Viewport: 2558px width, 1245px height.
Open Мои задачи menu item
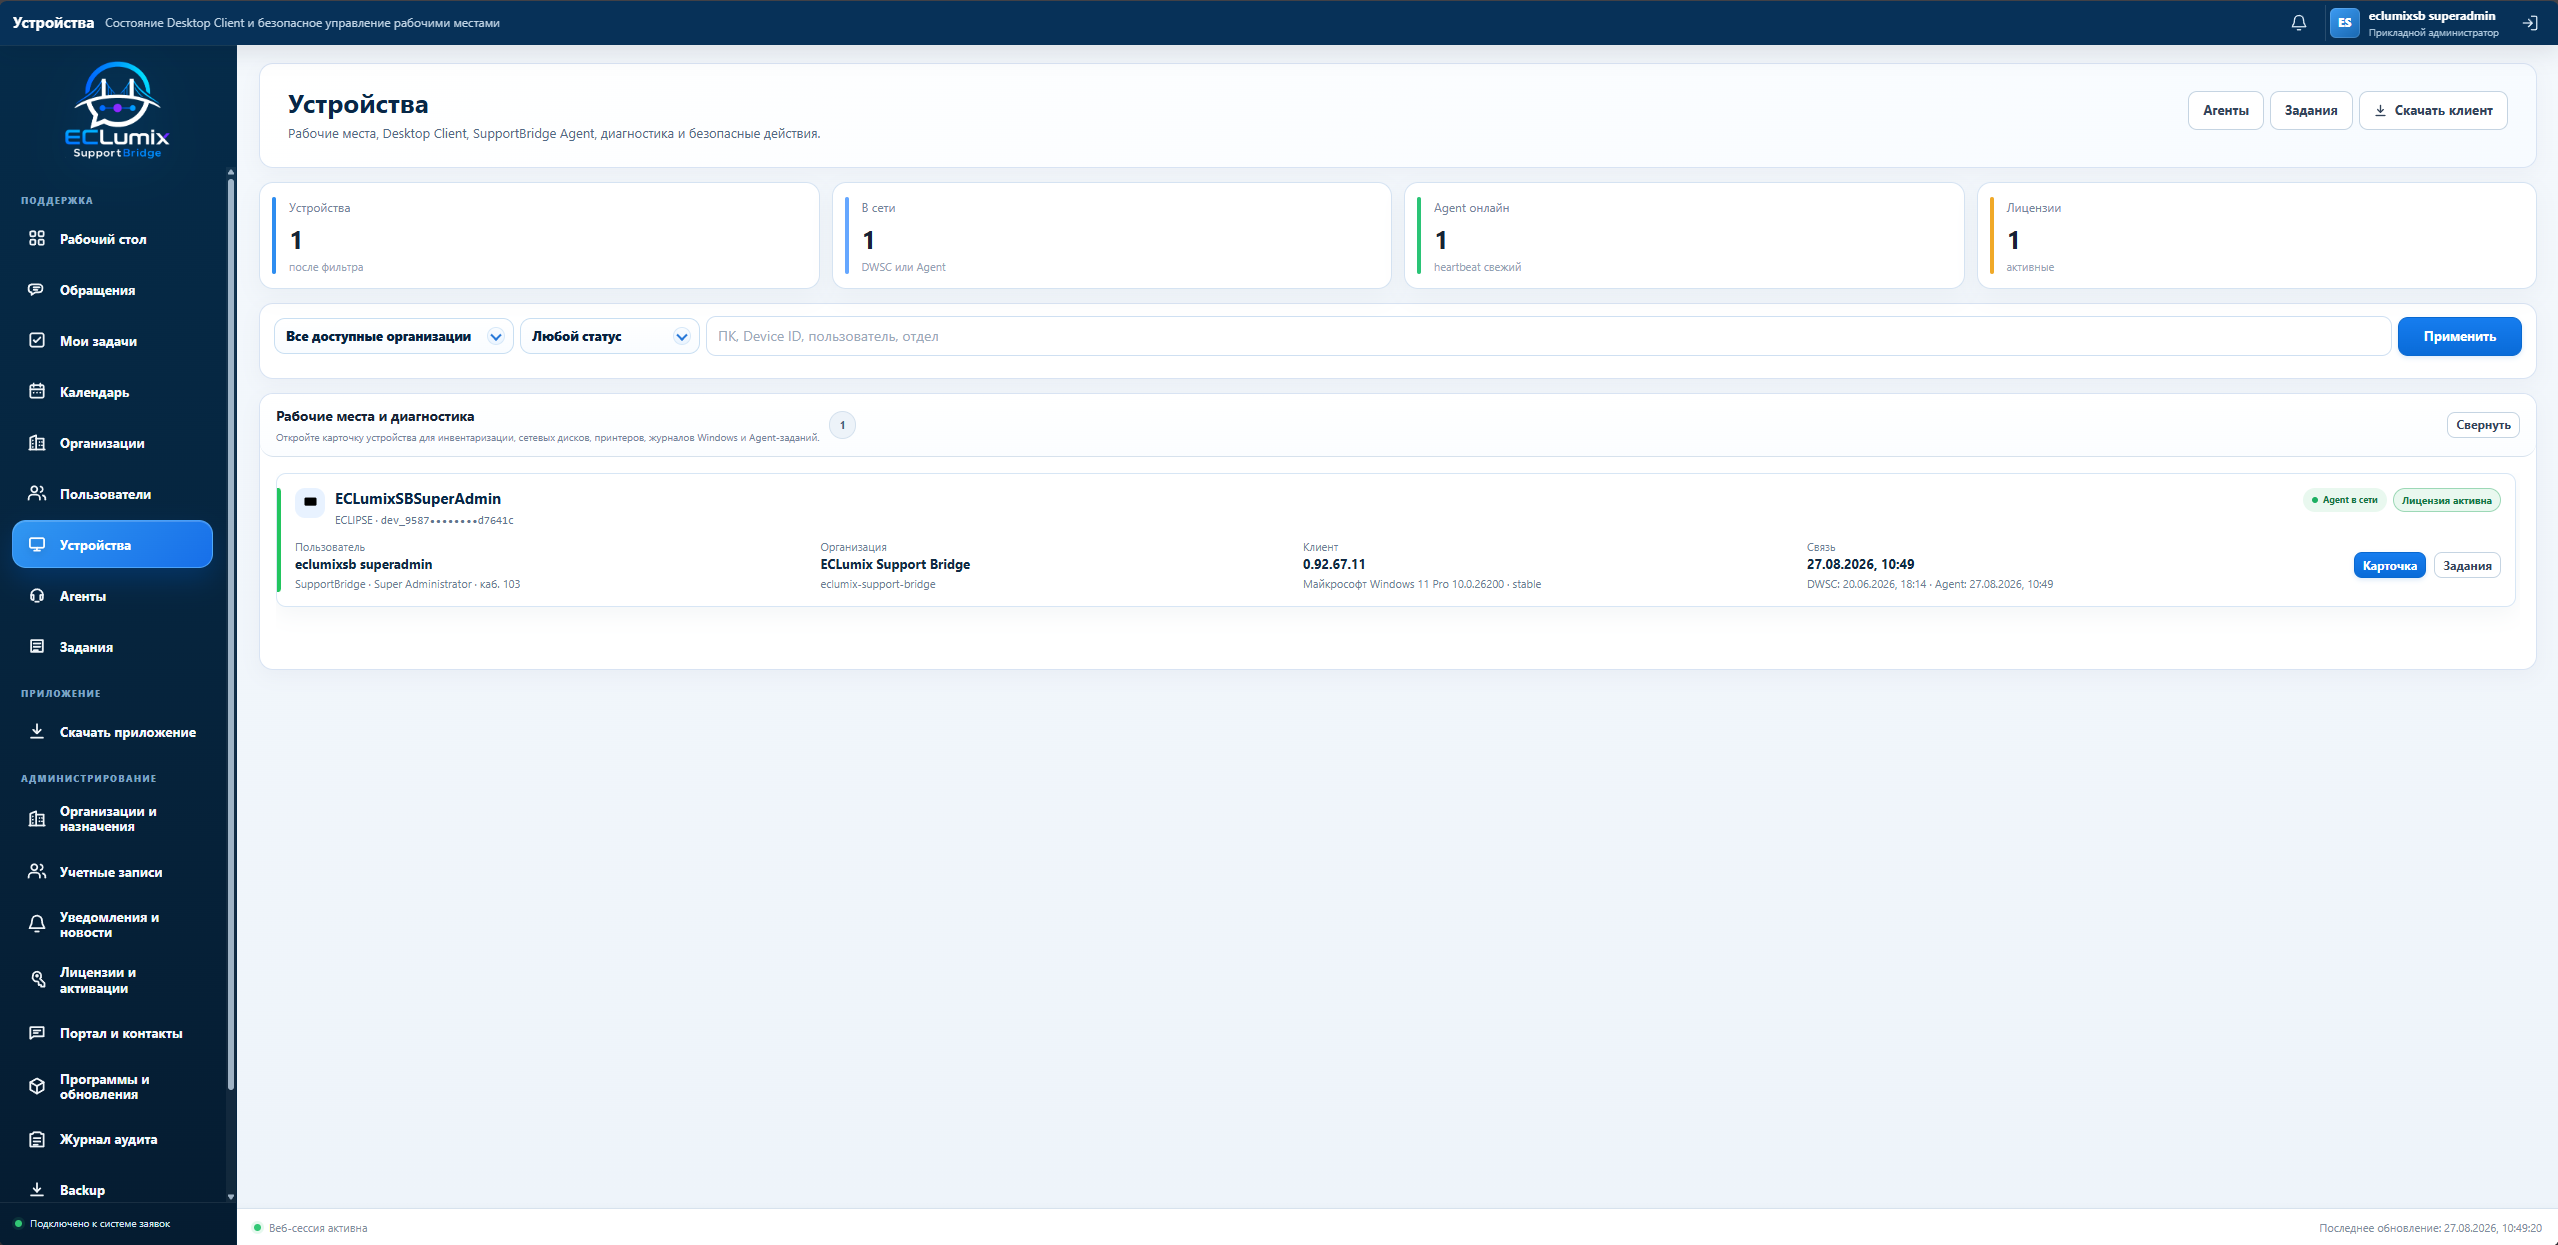(112, 341)
